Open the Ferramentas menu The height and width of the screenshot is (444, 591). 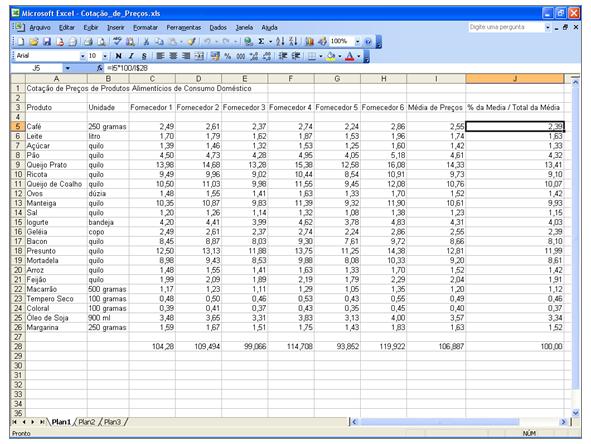[x=184, y=28]
